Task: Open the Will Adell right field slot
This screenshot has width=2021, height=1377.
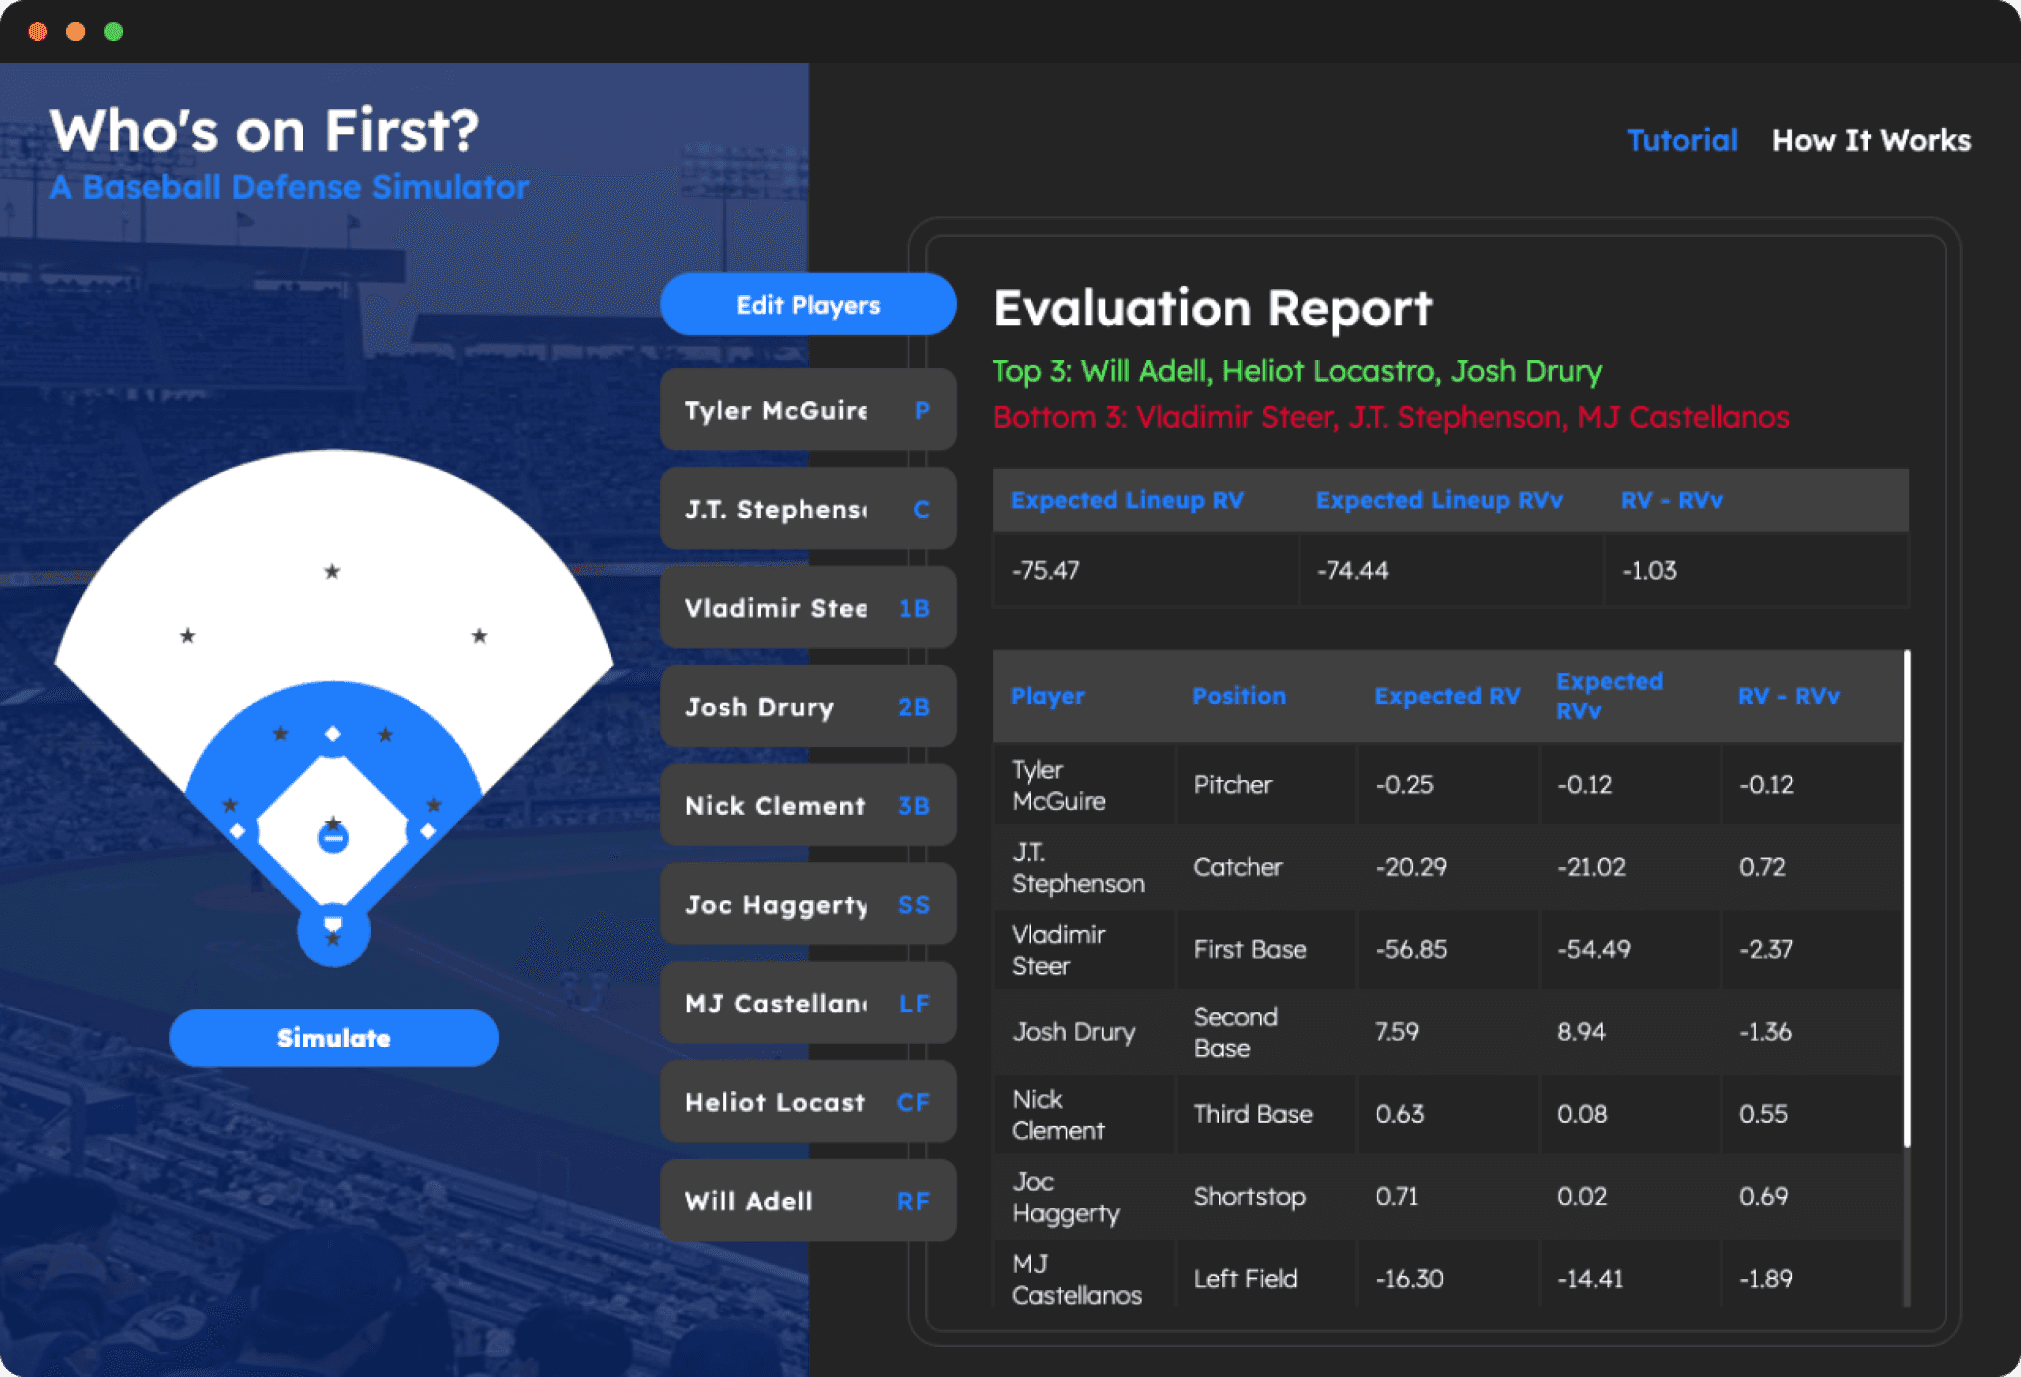Action: tap(807, 1200)
